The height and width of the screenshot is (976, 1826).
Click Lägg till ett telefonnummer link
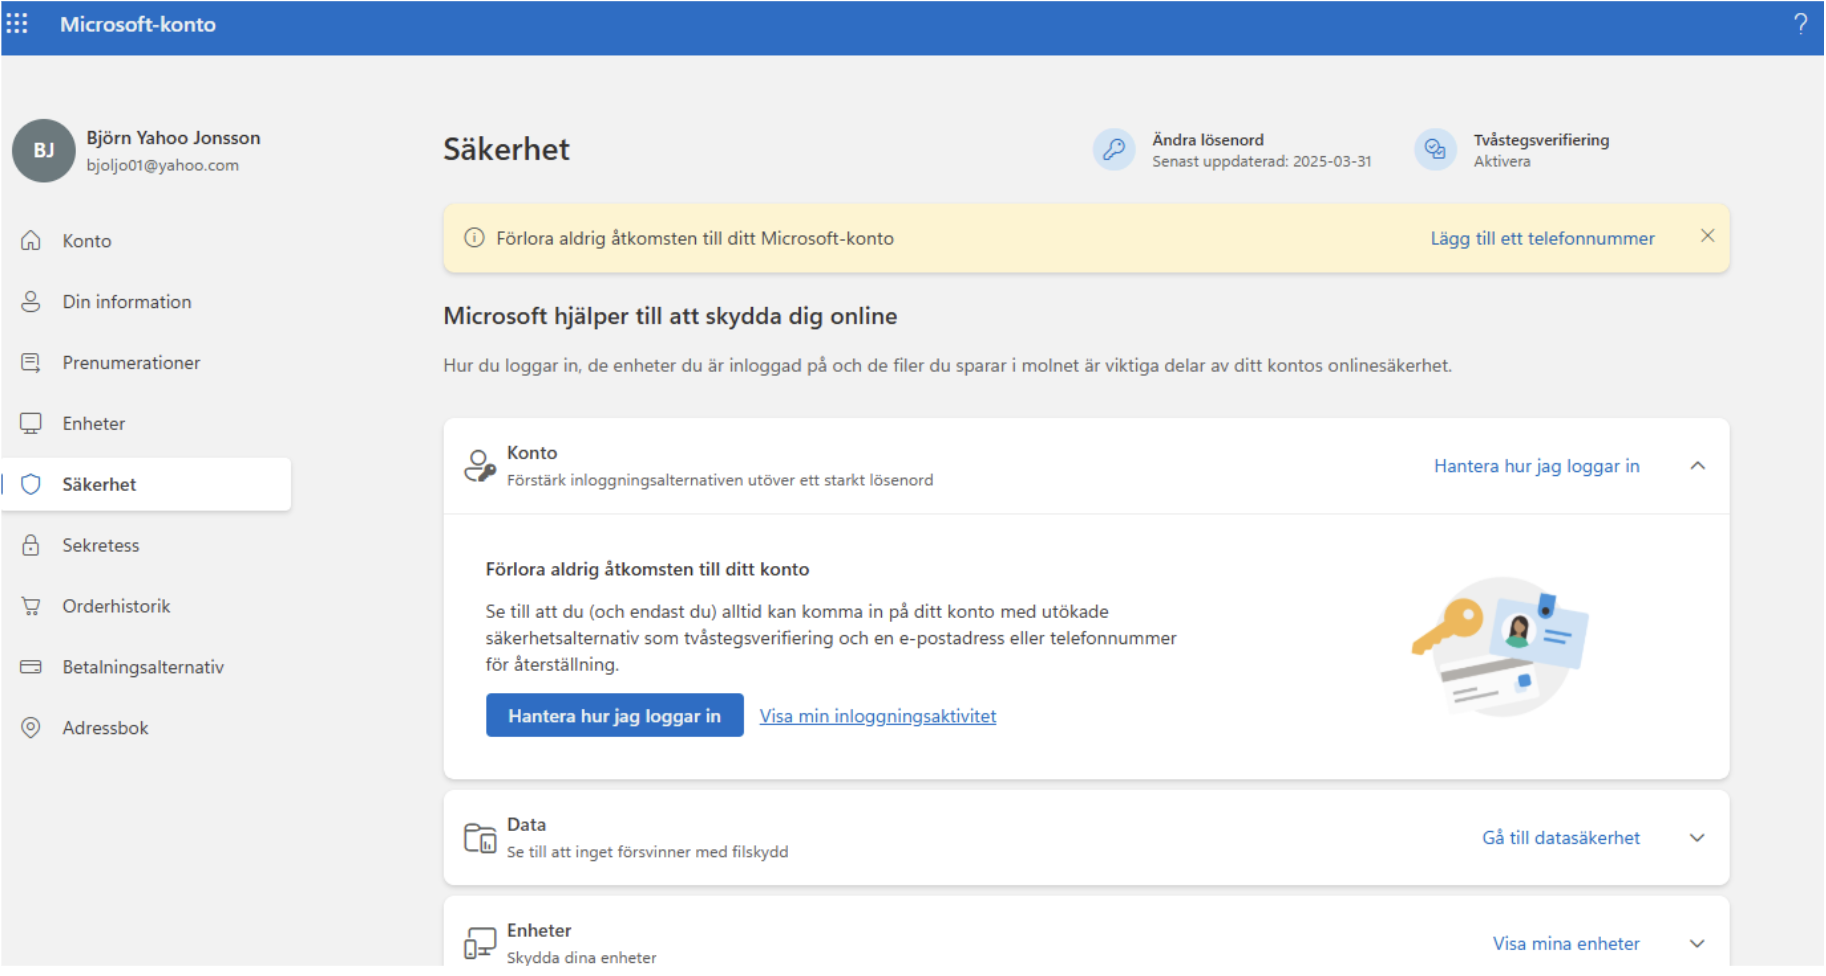point(1542,238)
